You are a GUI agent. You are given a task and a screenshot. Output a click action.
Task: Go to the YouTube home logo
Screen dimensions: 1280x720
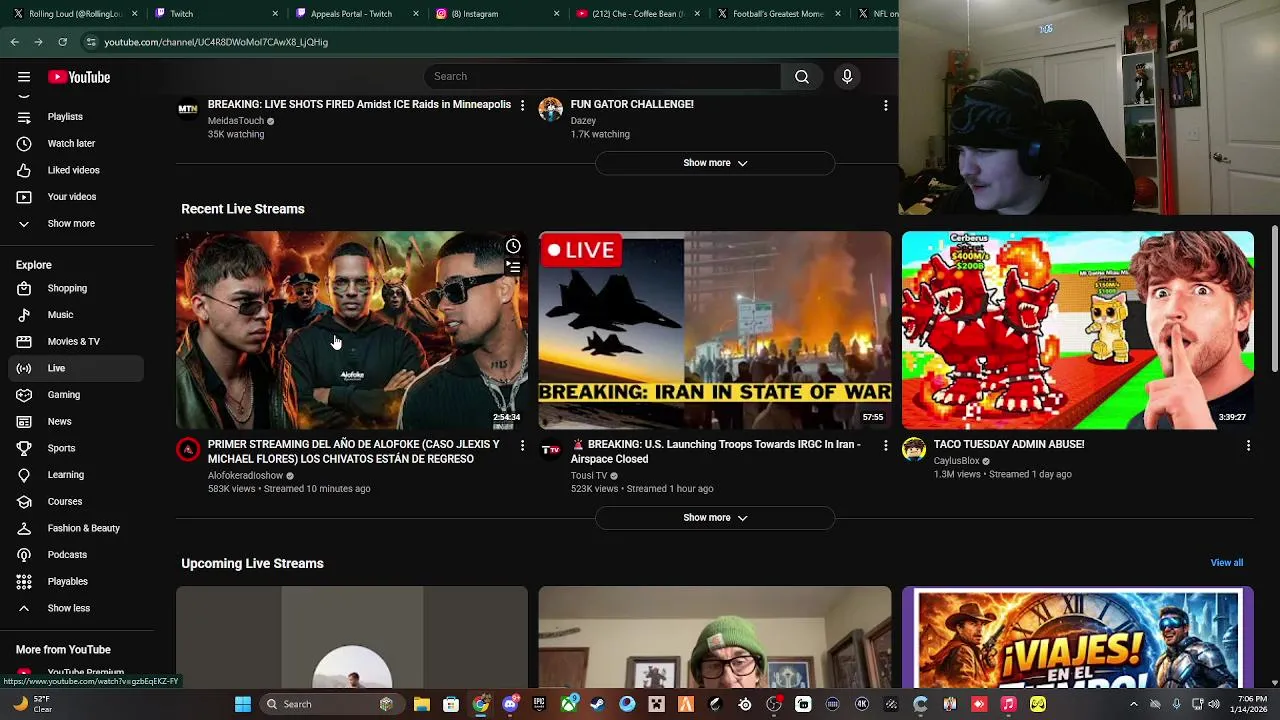(x=79, y=77)
